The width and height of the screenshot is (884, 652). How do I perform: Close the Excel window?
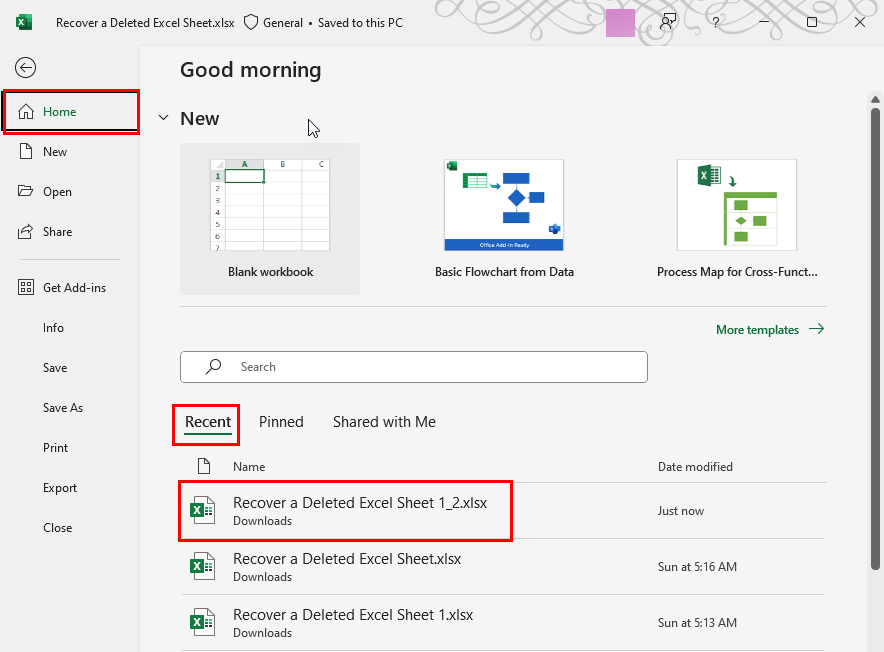(x=860, y=22)
